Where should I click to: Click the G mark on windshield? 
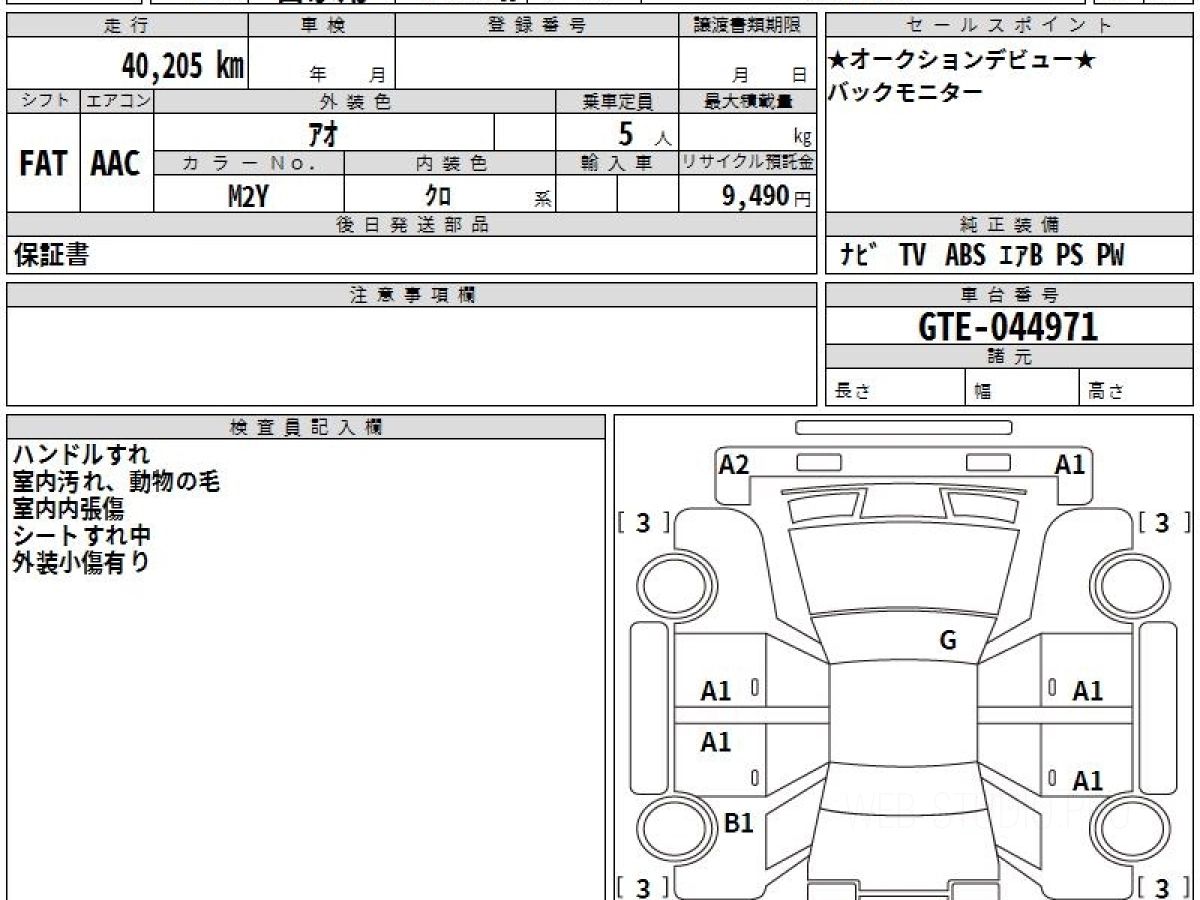[948, 641]
